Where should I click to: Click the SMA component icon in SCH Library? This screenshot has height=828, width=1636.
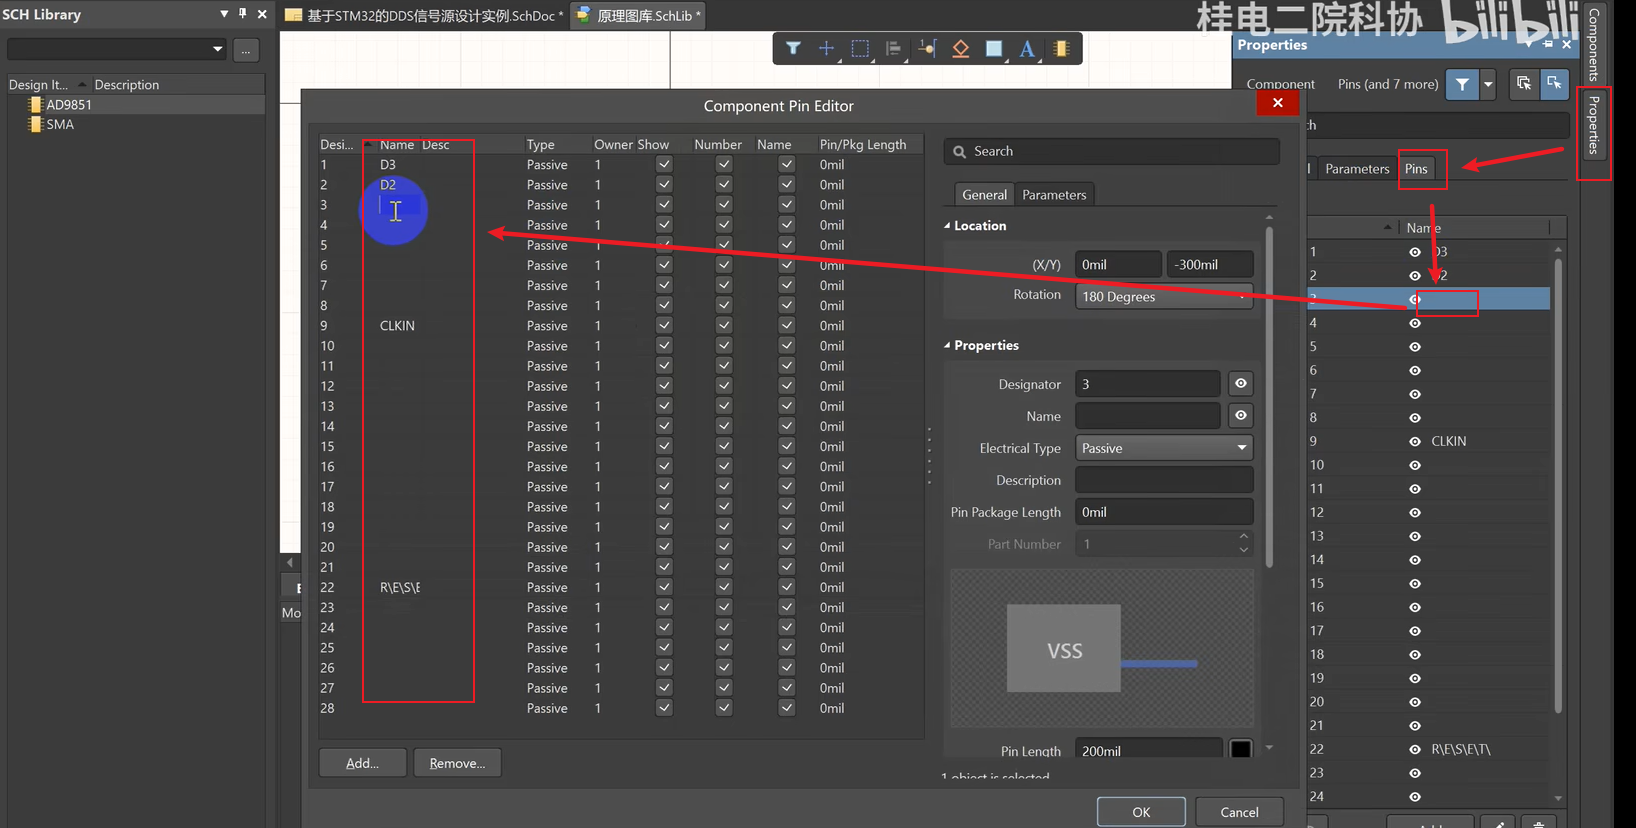tap(36, 124)
